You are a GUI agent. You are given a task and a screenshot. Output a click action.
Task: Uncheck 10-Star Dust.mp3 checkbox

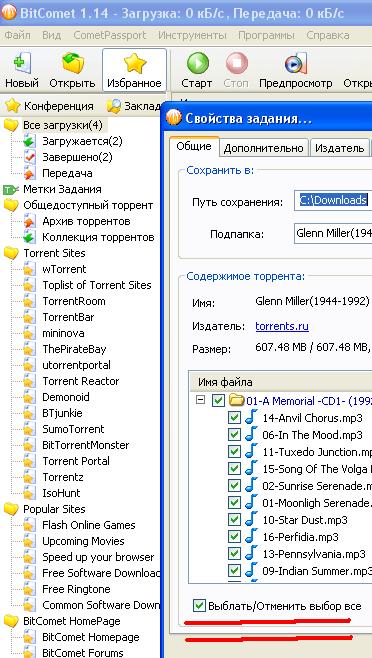tap(234, 520)
